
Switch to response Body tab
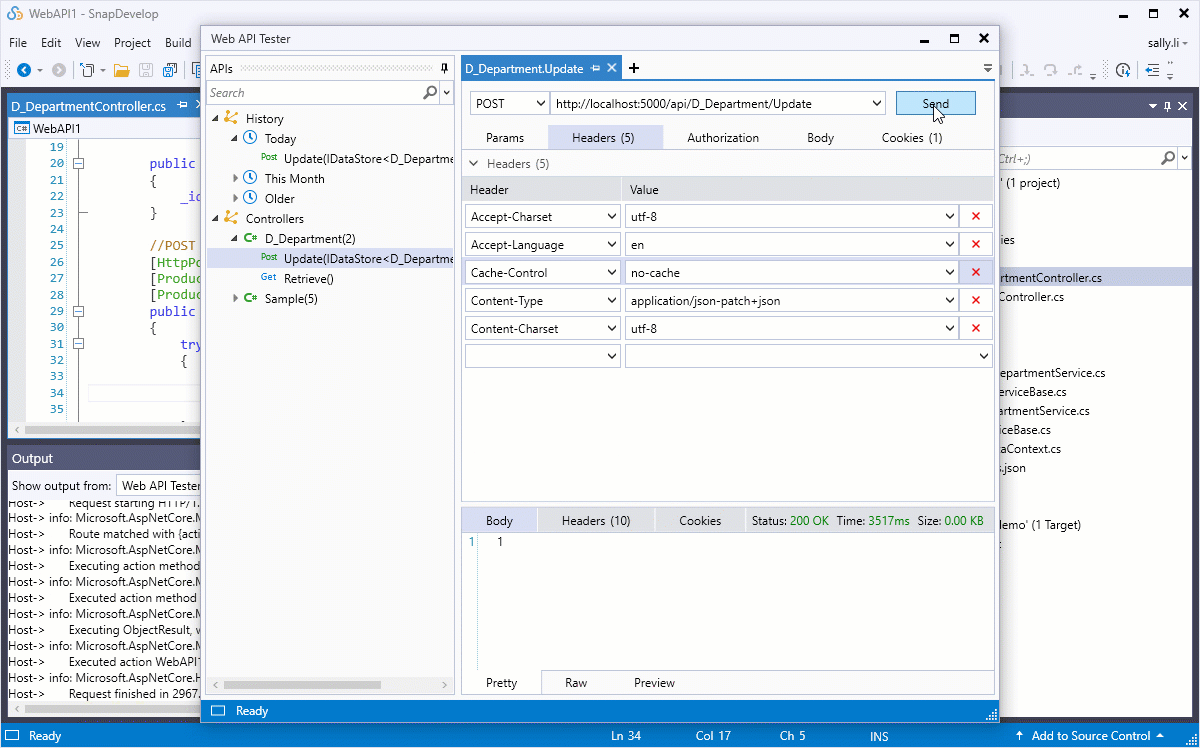point(499,520)
